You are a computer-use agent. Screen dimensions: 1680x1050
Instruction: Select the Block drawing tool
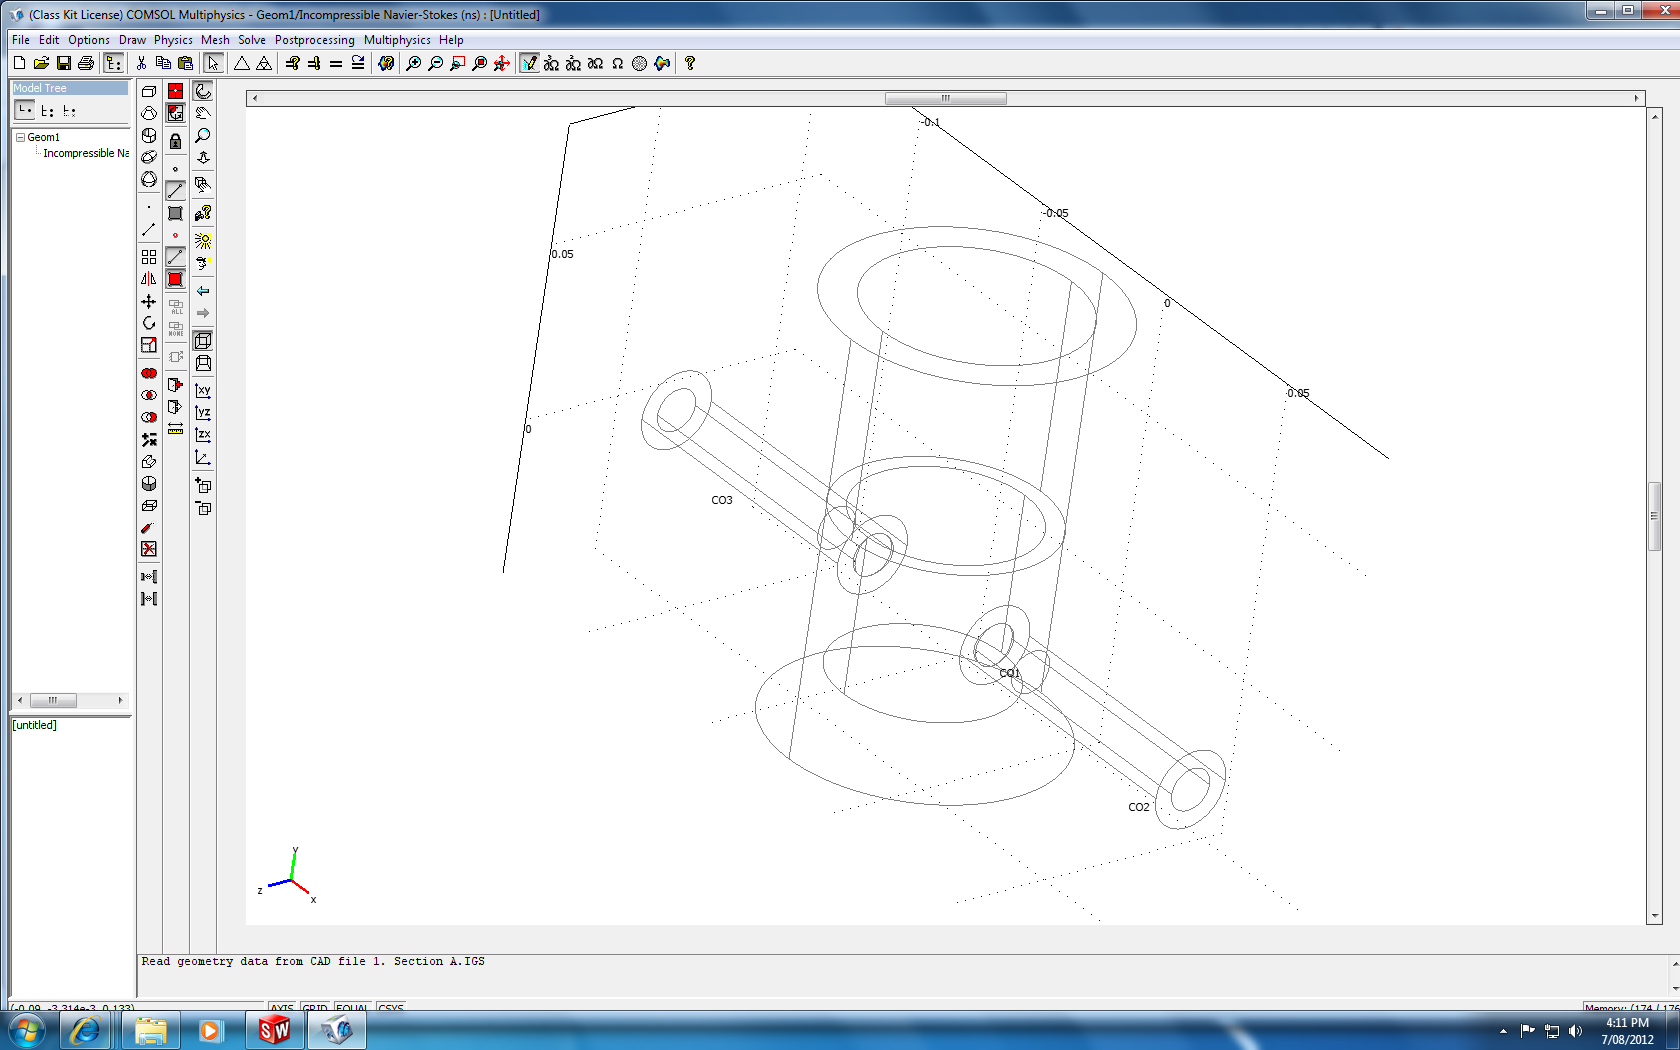[149, 91]
